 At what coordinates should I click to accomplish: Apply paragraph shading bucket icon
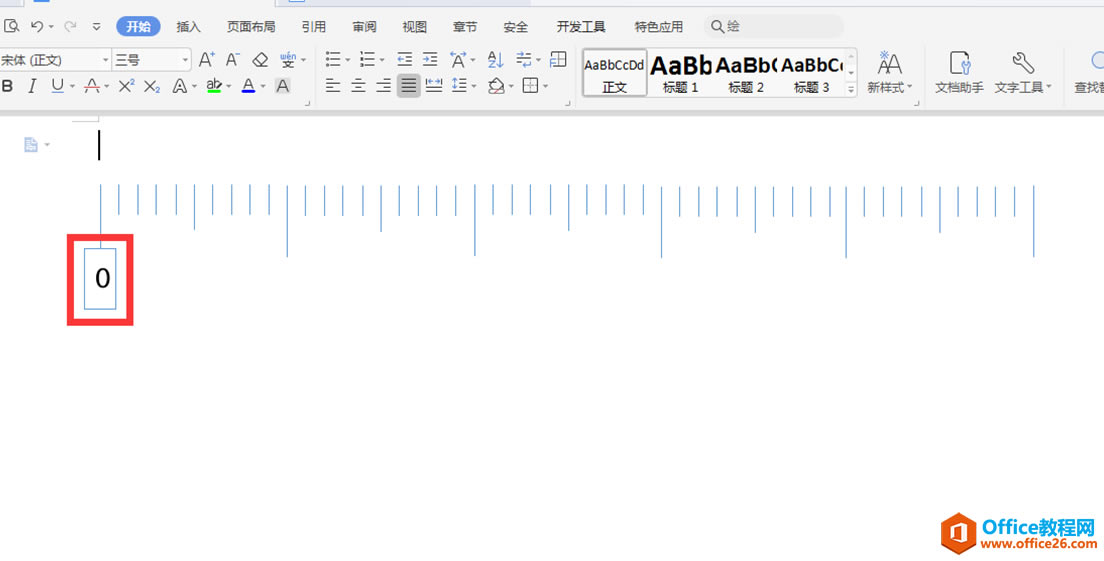coord(497,86)
